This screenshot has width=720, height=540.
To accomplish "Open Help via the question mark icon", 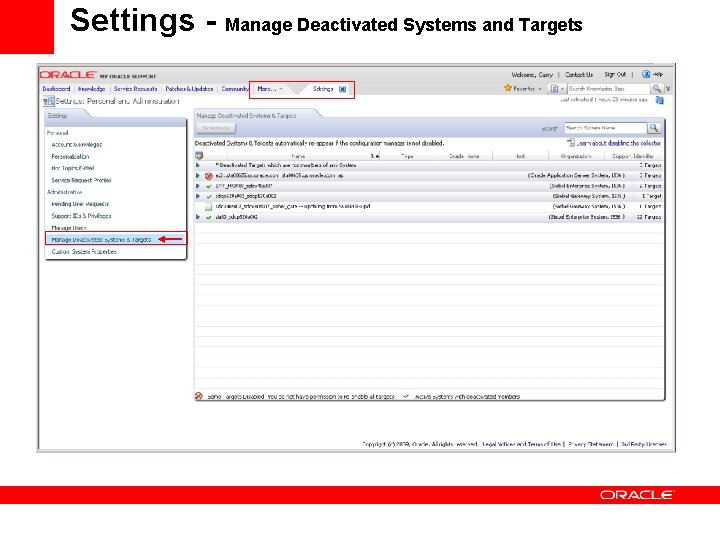I will click(x=646, y=74).
